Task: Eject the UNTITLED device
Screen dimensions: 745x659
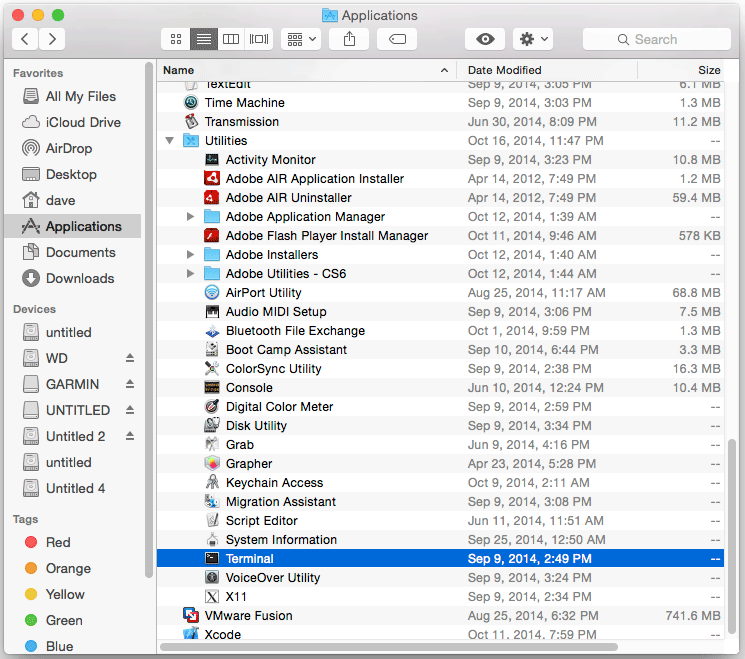Action: click(130, 410)
